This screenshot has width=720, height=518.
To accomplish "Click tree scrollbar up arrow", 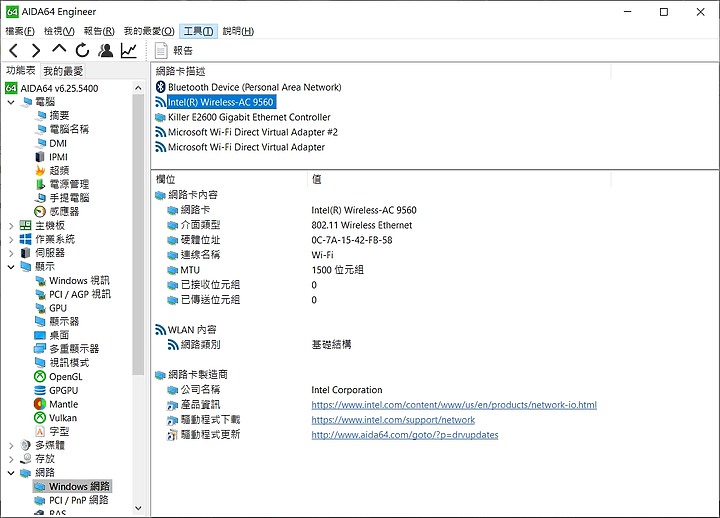I will (x=138, y=88).
